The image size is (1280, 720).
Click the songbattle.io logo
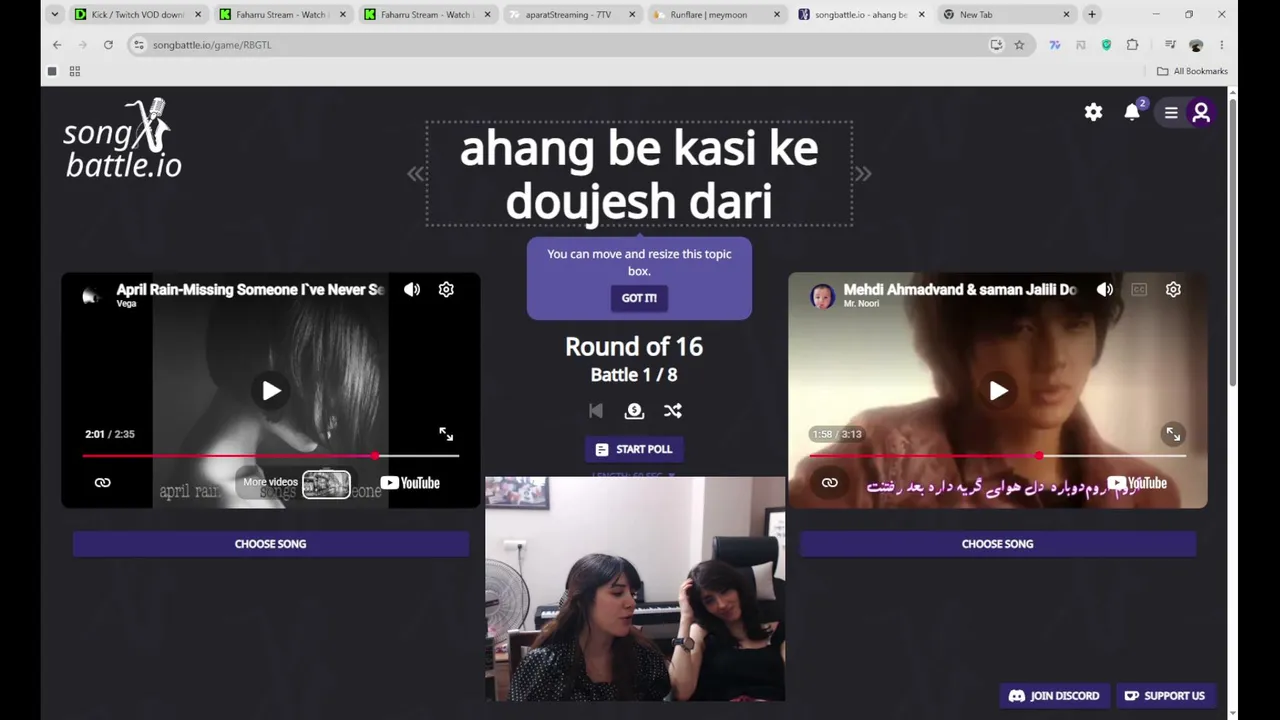123,139
